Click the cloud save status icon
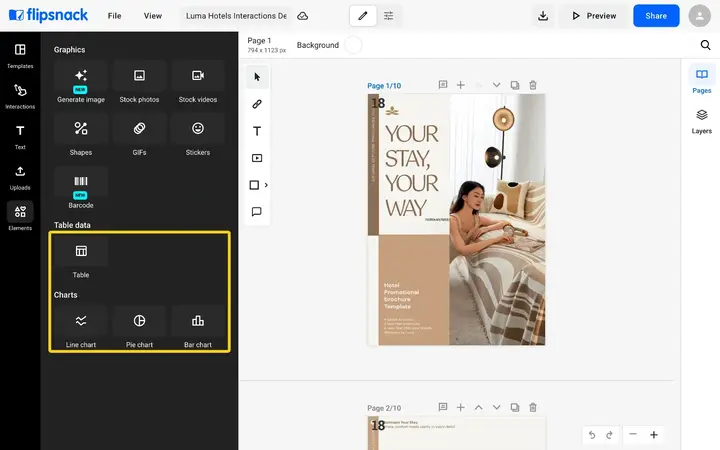Viewport: 720px width, 450px height. click(x=303, y=16)
